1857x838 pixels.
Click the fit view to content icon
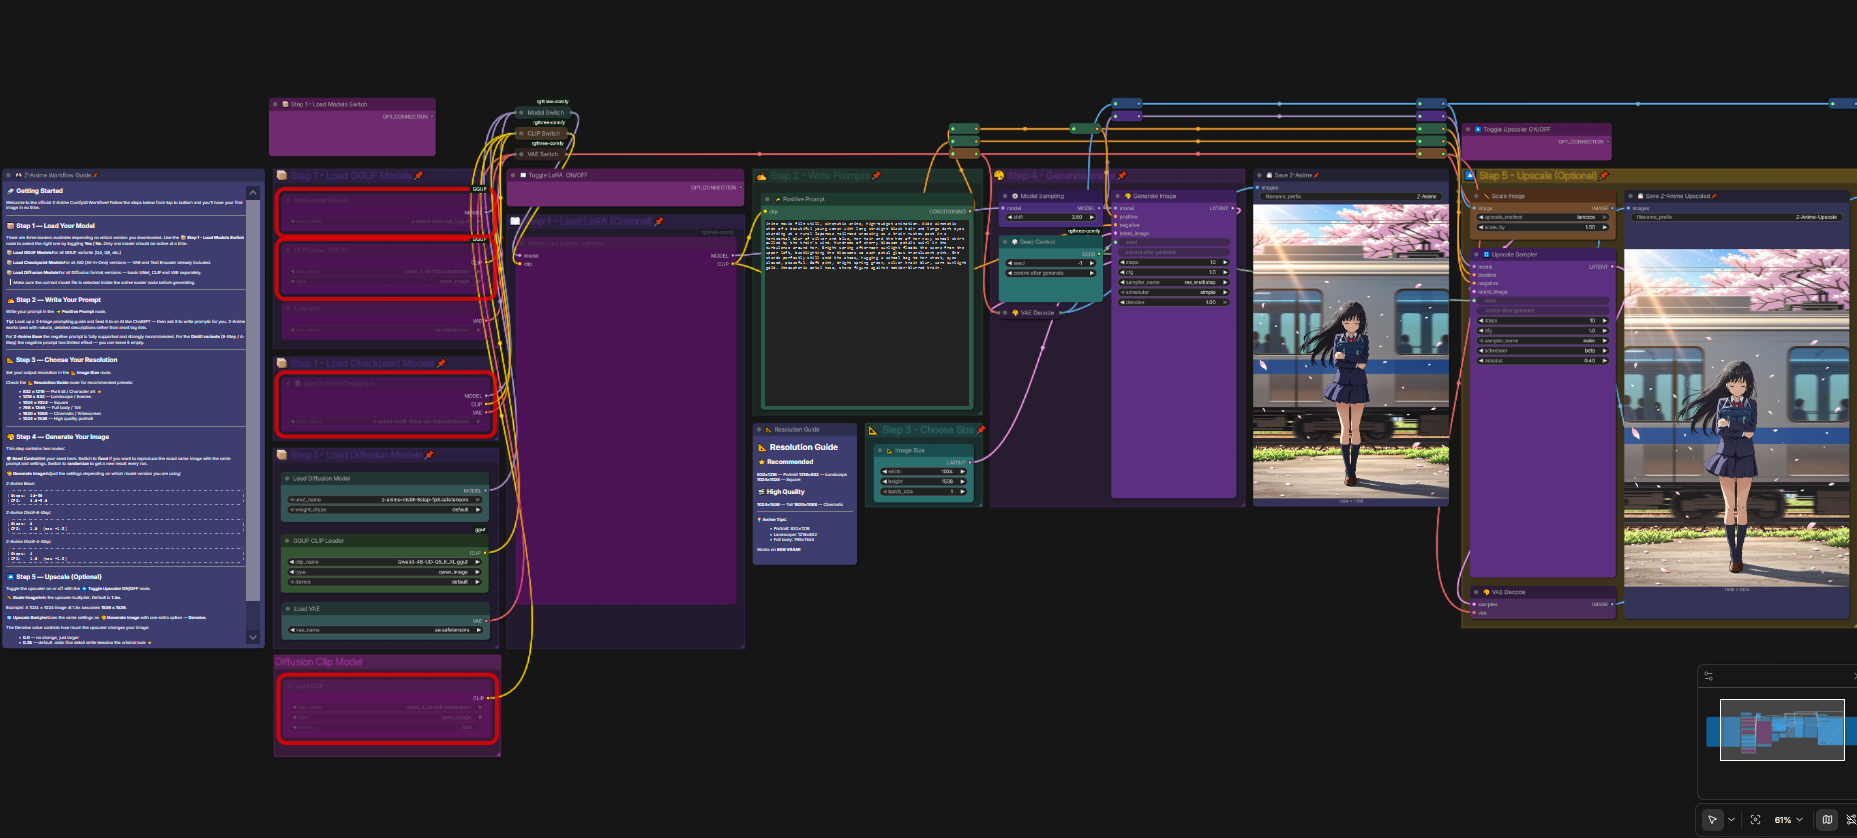pos(1755,819)
